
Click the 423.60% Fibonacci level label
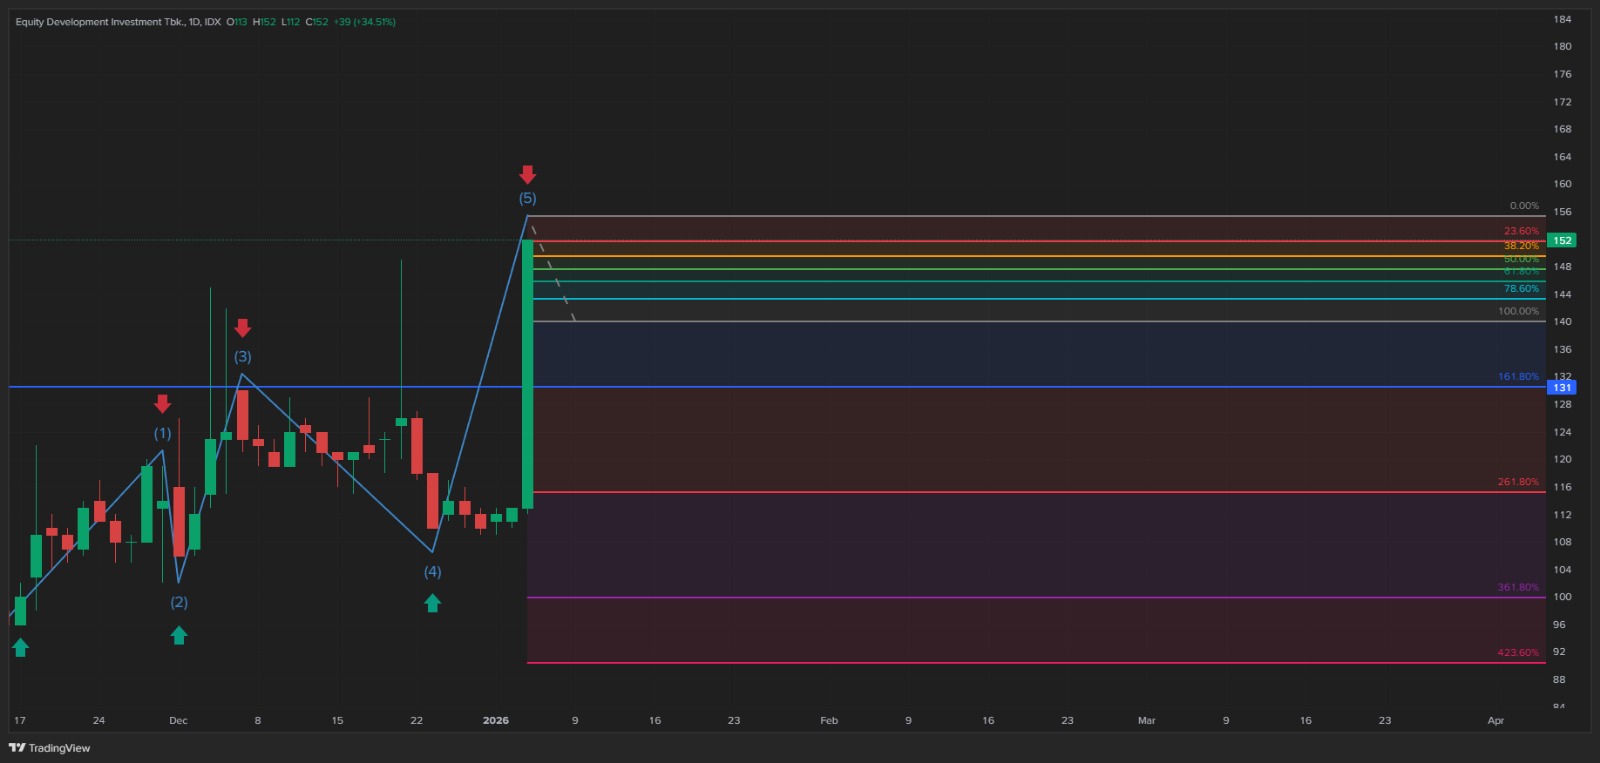1518,653
